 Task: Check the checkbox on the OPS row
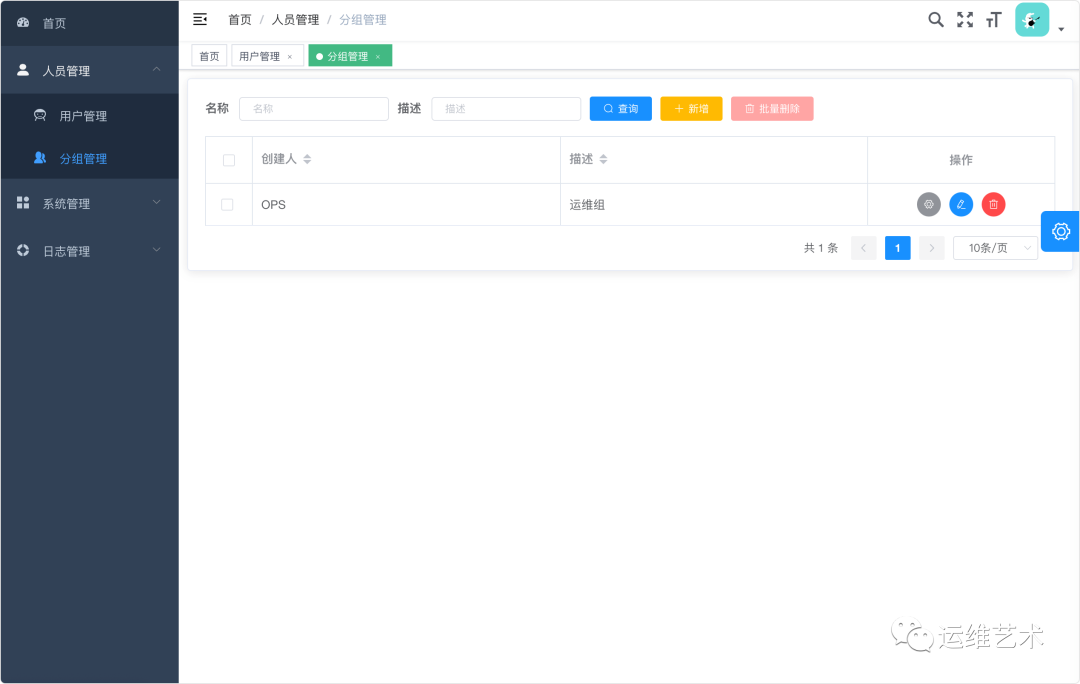(x=228, y=204)
